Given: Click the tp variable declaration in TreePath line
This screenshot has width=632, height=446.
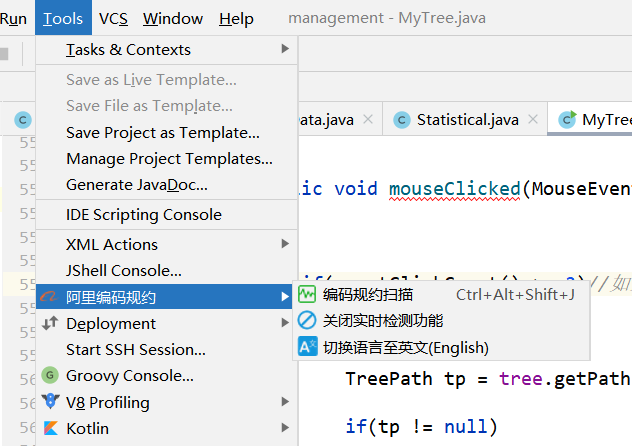Looking at the screenshot, I should tap(455, 380).
